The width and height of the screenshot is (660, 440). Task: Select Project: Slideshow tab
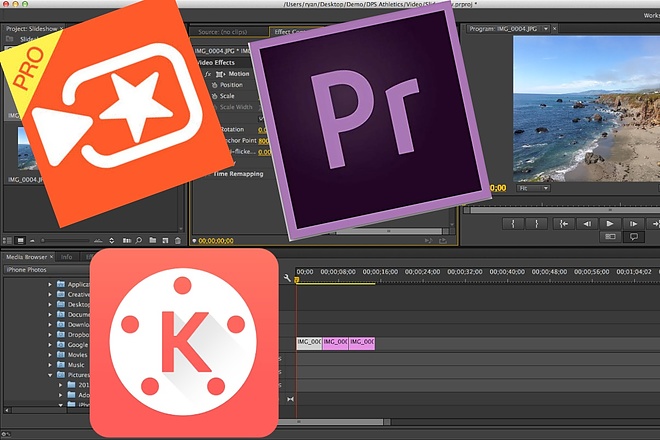pyautogui.click(x=32, y=29)
